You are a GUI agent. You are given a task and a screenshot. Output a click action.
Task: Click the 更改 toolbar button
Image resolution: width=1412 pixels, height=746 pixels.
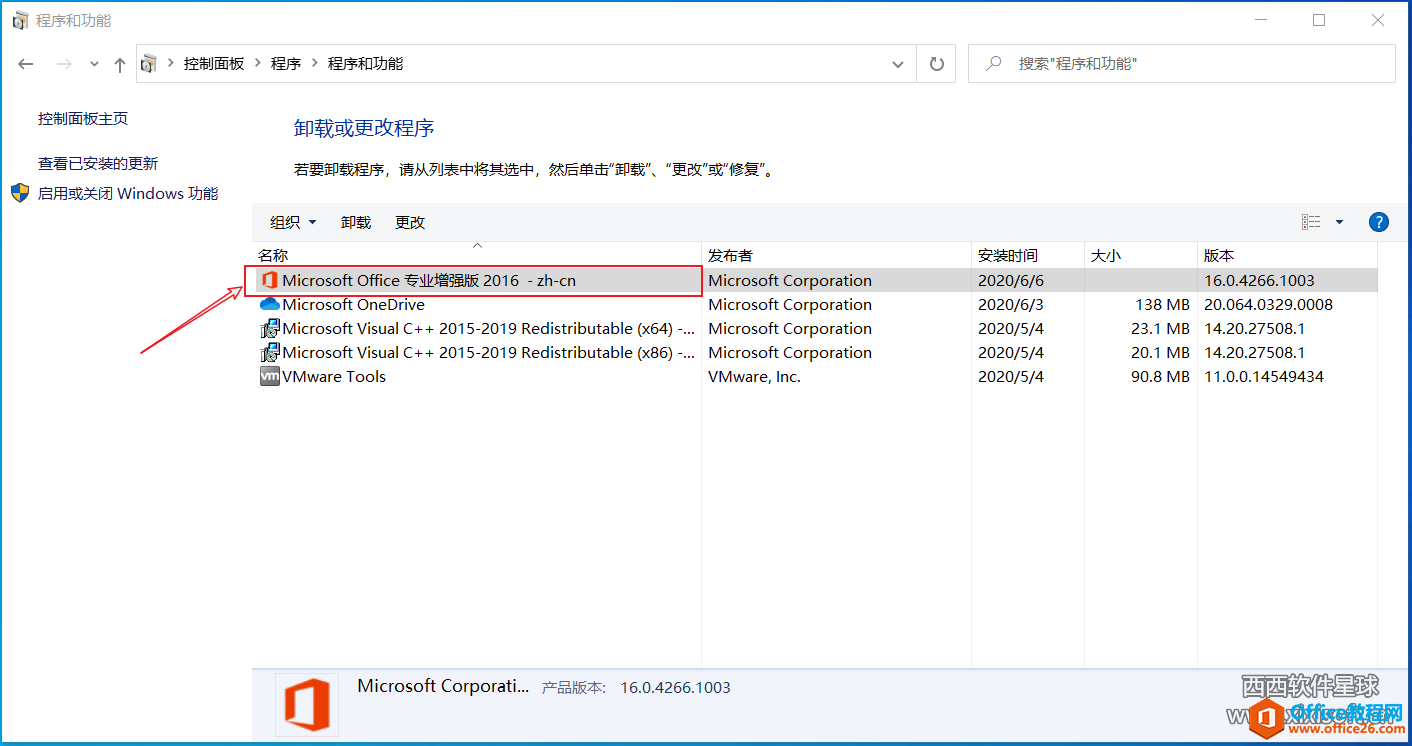410,222
